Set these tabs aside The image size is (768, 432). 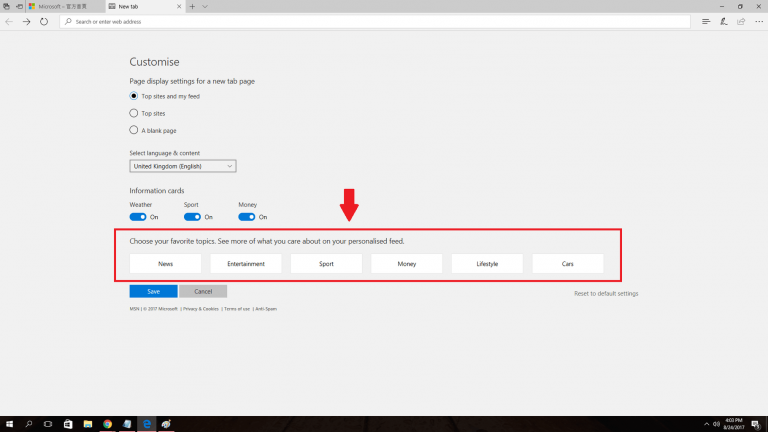pyautogui.click(x=19, y=6)
